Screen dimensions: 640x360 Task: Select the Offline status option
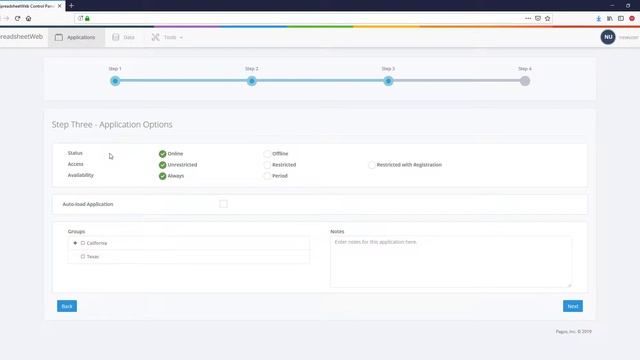click(267, 154)
